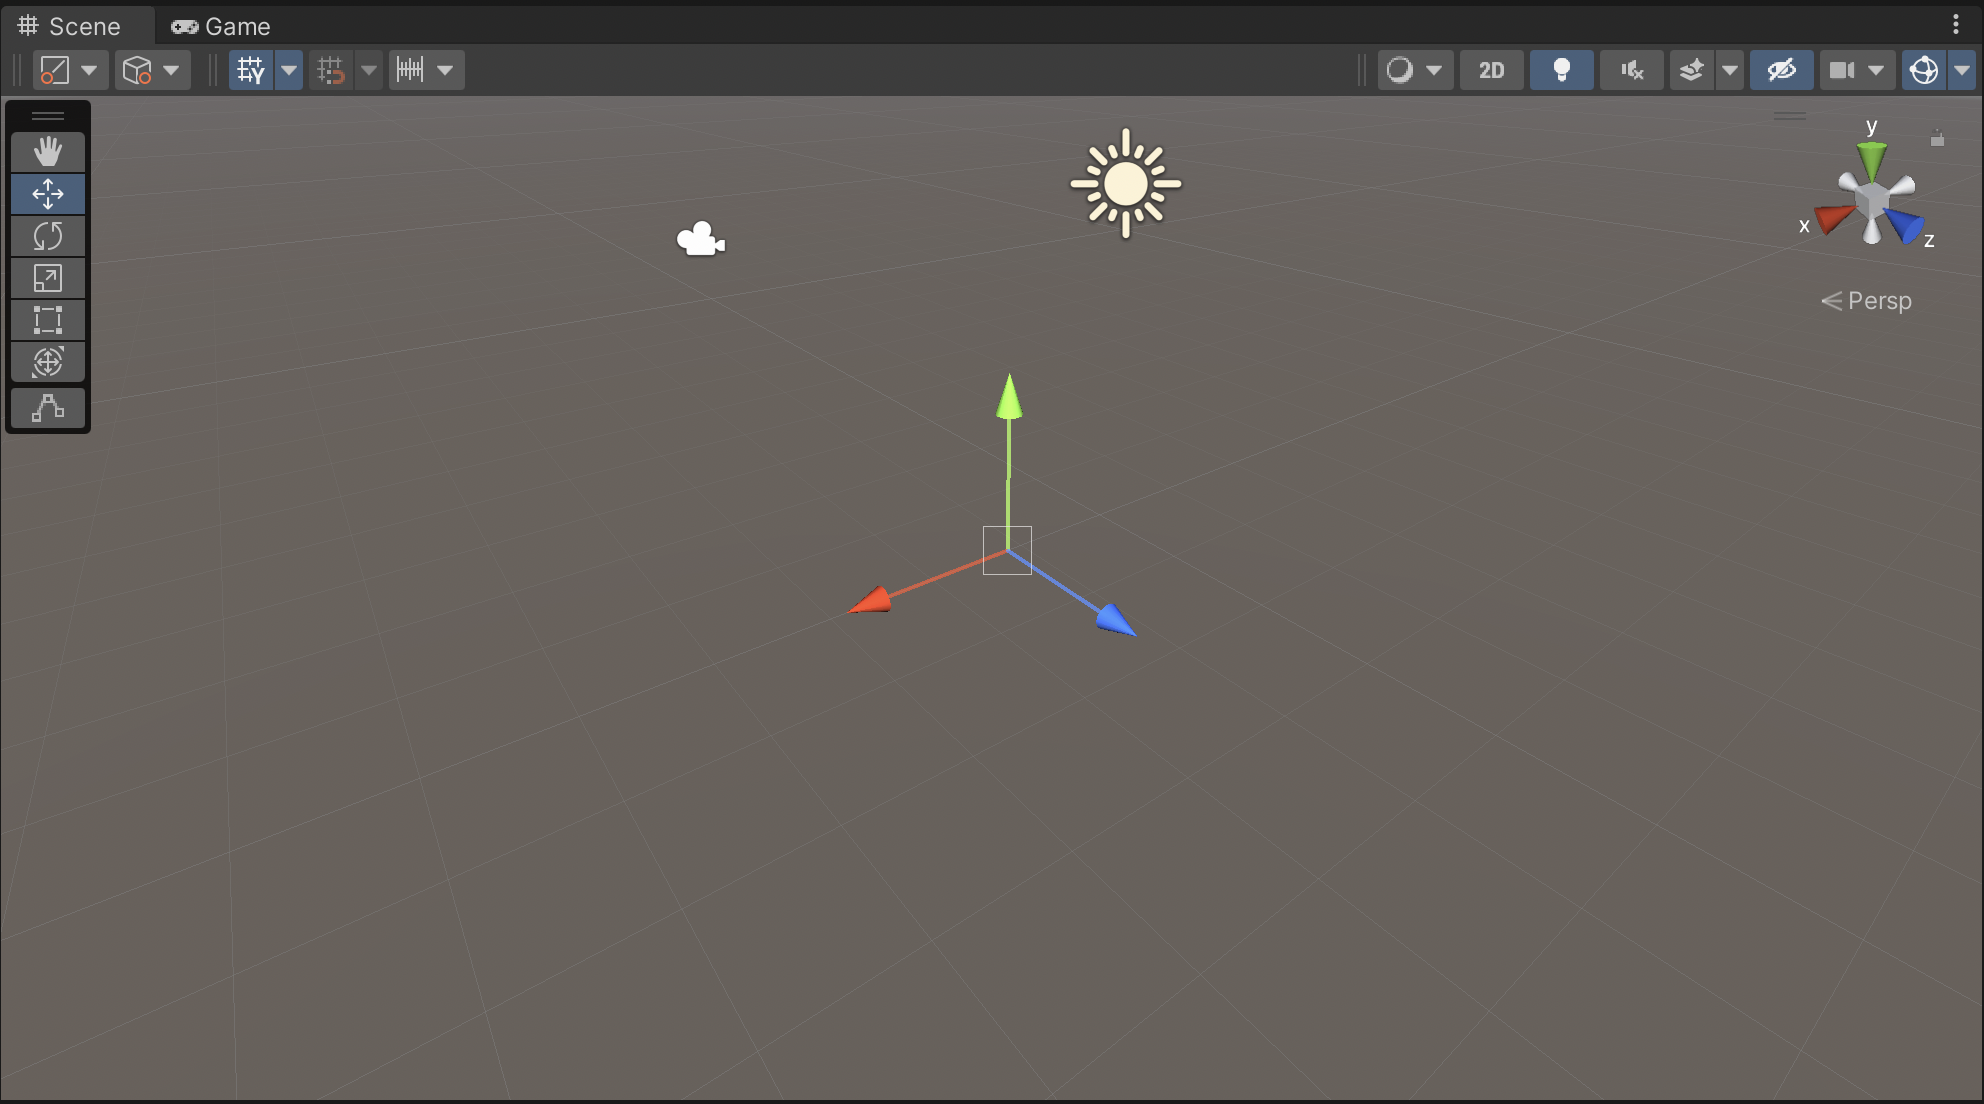The width and height of the screenshot is (1984, 1104).
Task: Expand the grid visibility dropdown arrow
Action: (289, 70)
